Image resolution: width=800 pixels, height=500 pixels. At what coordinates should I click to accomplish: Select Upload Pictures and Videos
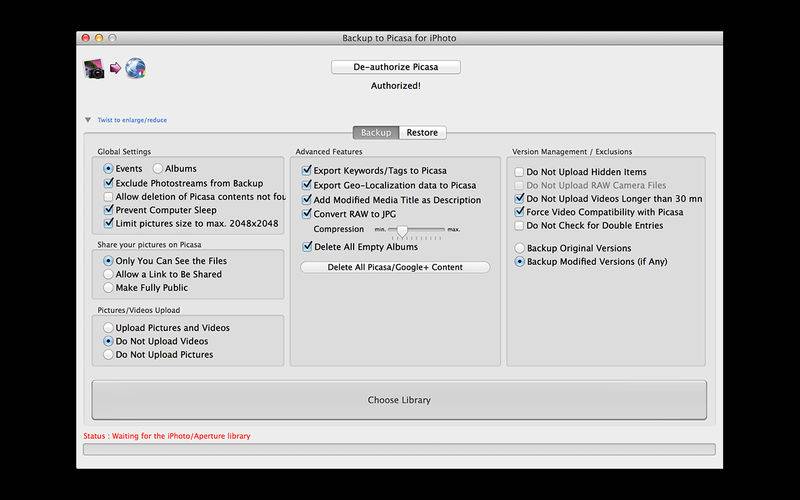point(109,328)
